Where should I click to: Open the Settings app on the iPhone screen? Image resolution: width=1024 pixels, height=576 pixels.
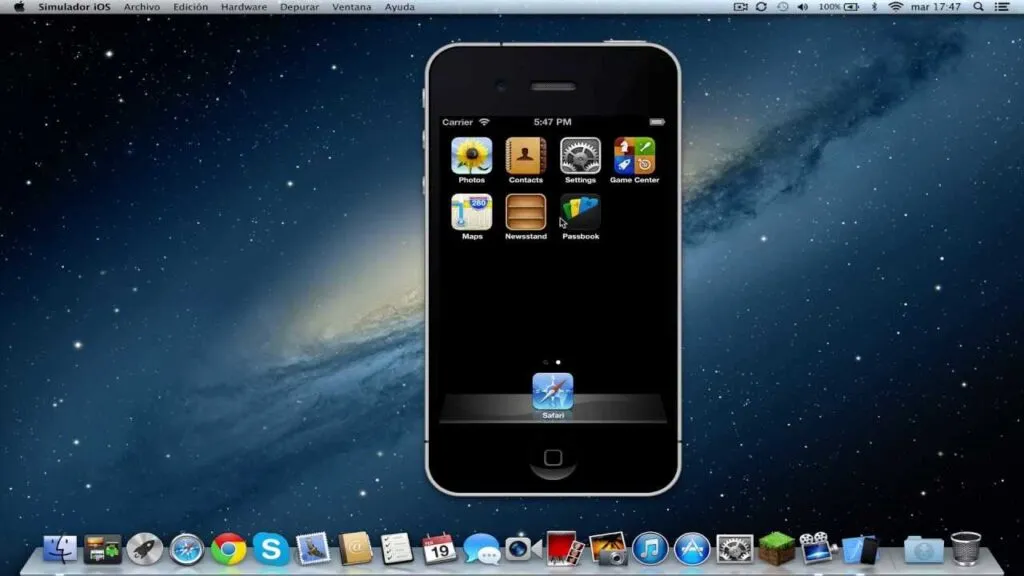(580, 156)
